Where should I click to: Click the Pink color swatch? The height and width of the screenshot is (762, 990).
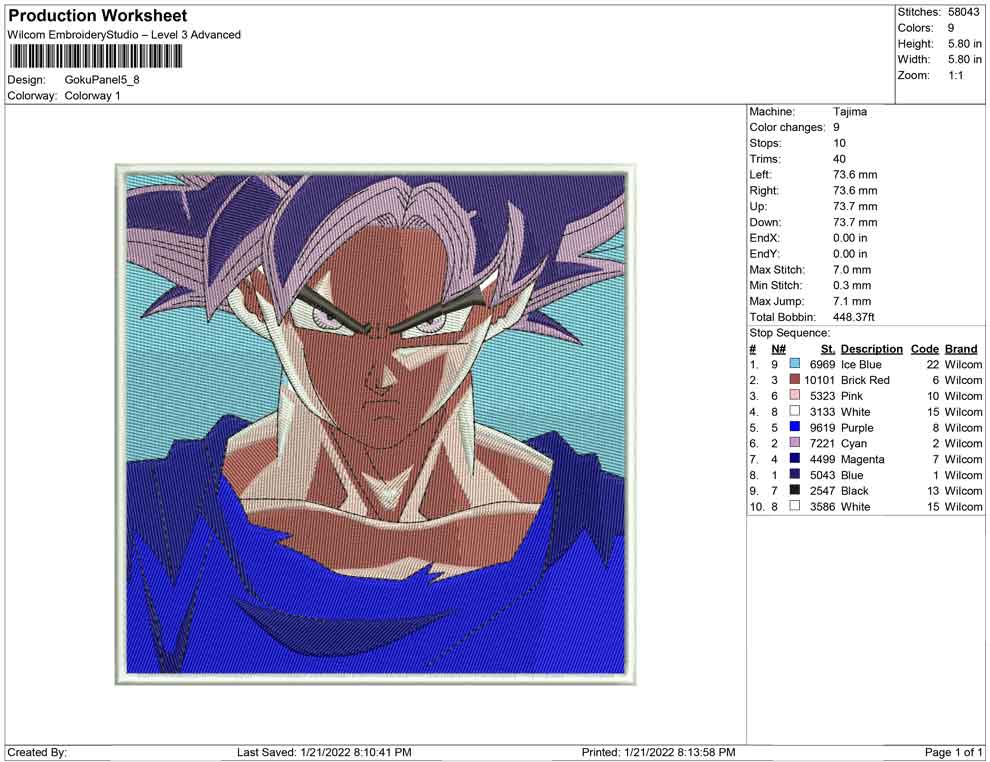coord(795,395)
